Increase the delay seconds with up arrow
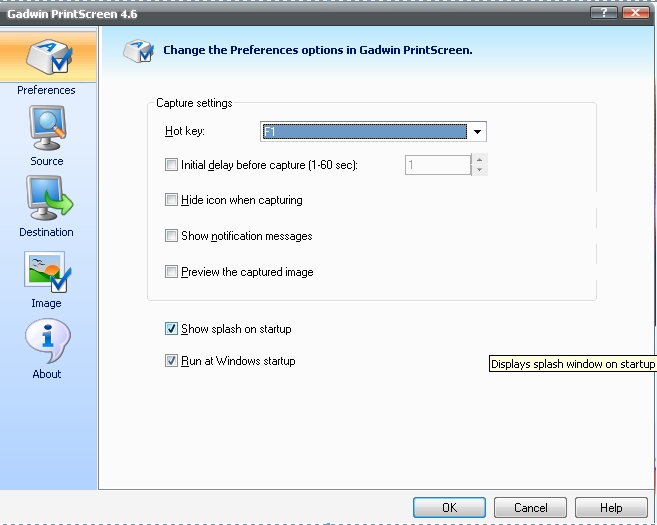Image resolution: width=657 pixels, height=525 pixels. tap(479, 160)
